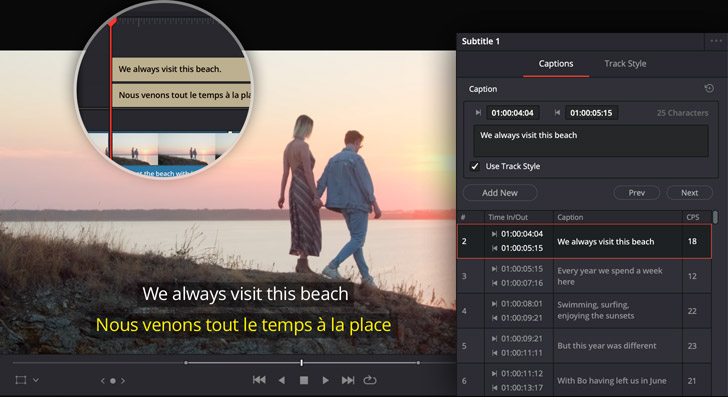728x397 pixels.
Task: Stop playback in the viewer
Action: click(304, 380)
